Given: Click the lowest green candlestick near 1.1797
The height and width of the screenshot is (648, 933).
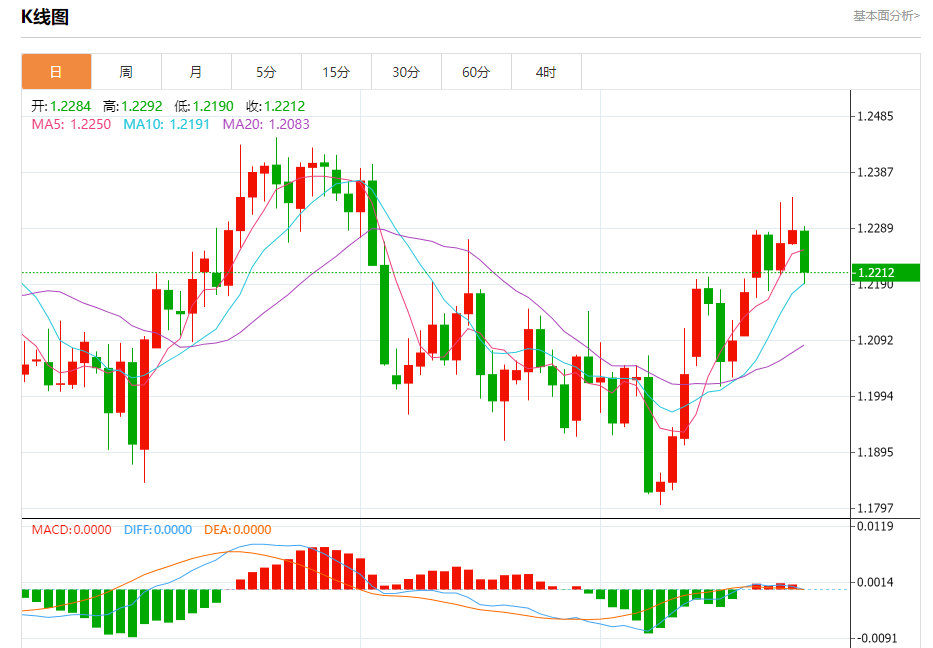Looking at the screenshot, I should (x=649, y=434).
